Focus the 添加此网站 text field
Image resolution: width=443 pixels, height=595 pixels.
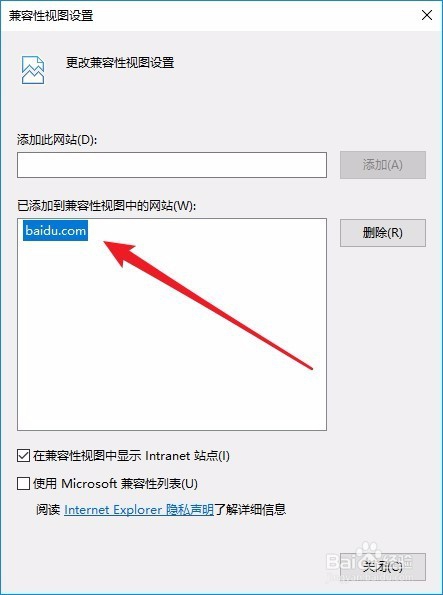pos(172,165)
